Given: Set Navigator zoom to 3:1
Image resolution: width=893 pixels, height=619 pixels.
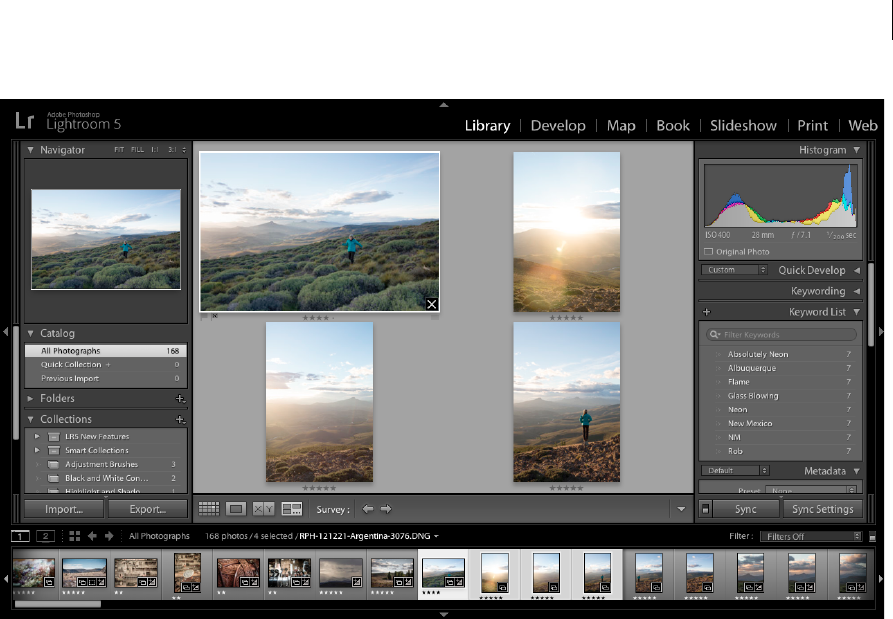Looking at the screenshot, I should (172, 150).
